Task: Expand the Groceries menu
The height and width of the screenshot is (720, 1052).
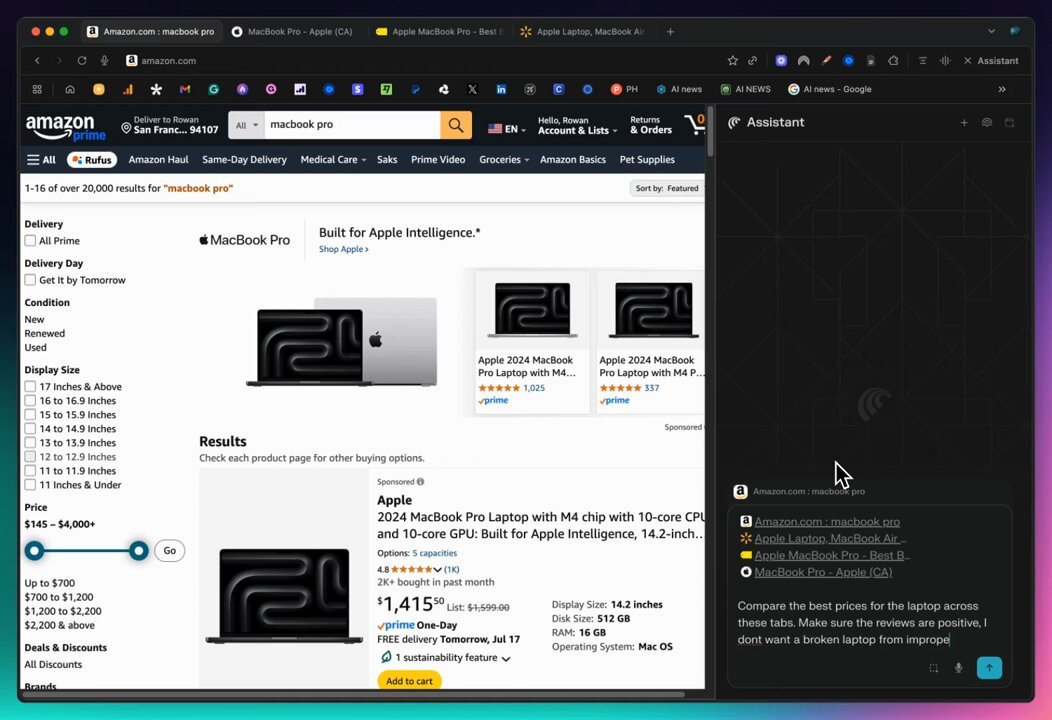Action: click(504, 160)
